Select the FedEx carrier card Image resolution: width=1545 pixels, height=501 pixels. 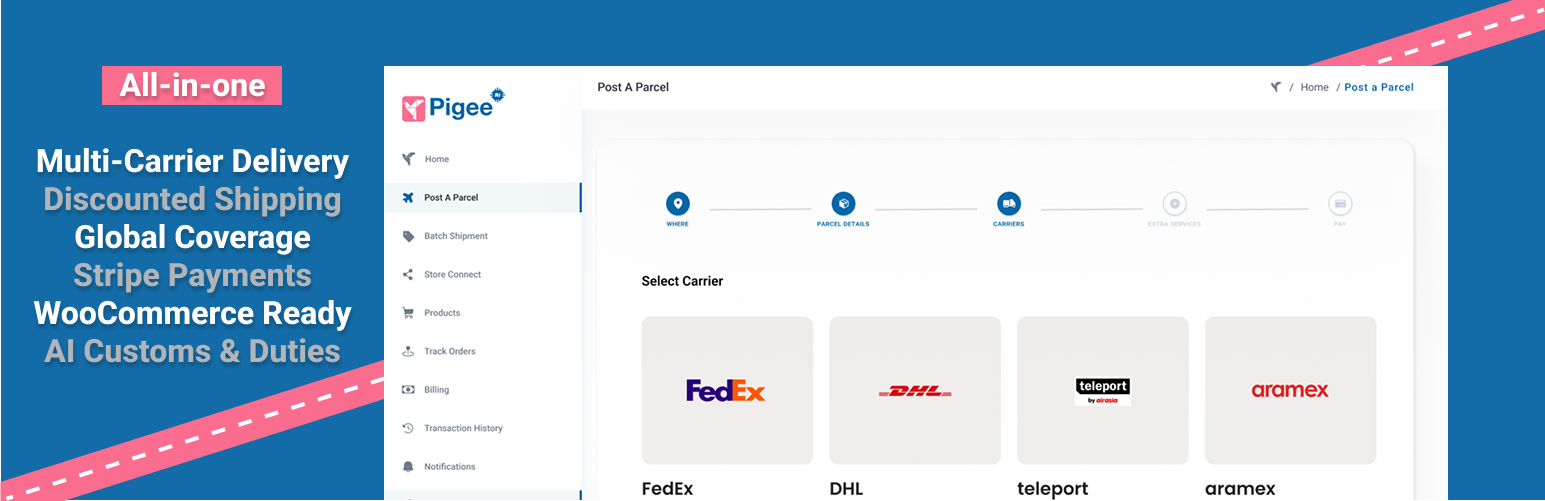pyautogui.click(x=727, y=391)
